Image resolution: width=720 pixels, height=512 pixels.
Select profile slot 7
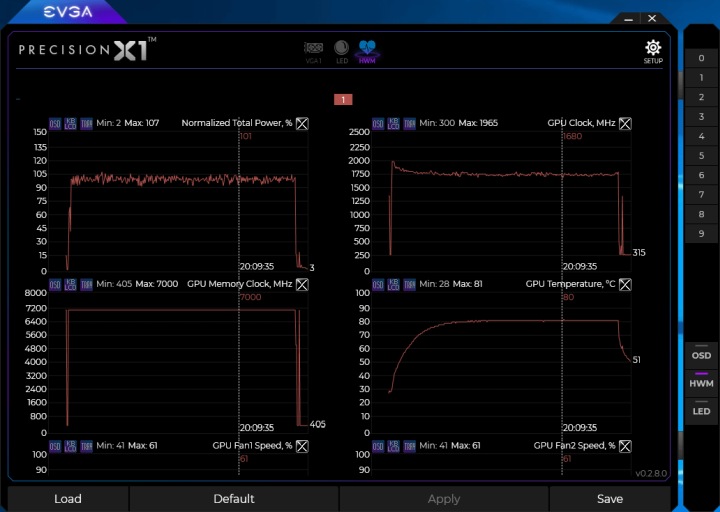coord(701,195)
